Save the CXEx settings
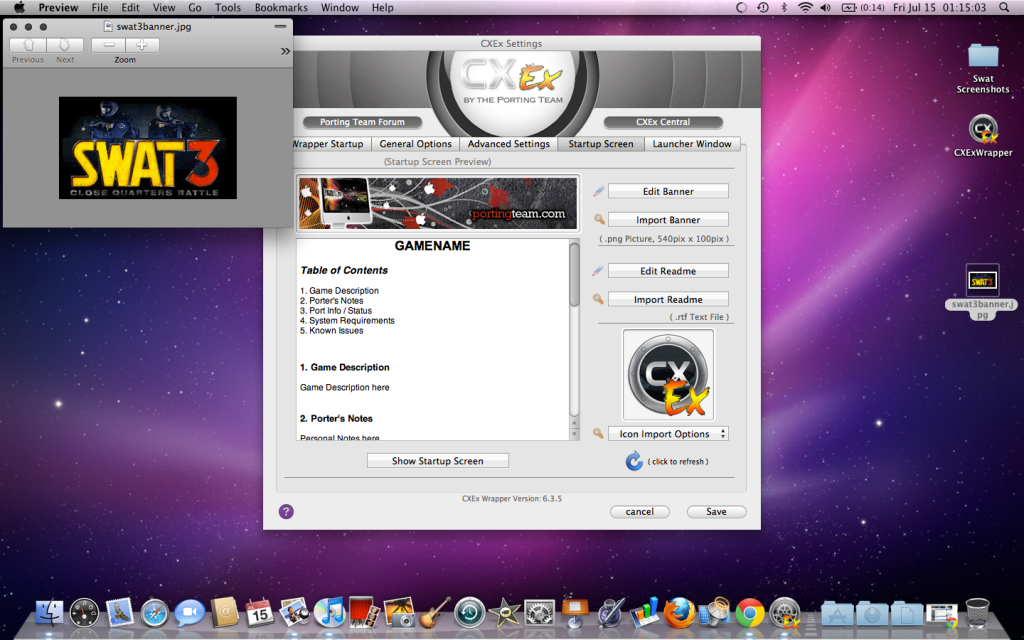Screen dimensions: 1024x640 [x=716, y=512]
